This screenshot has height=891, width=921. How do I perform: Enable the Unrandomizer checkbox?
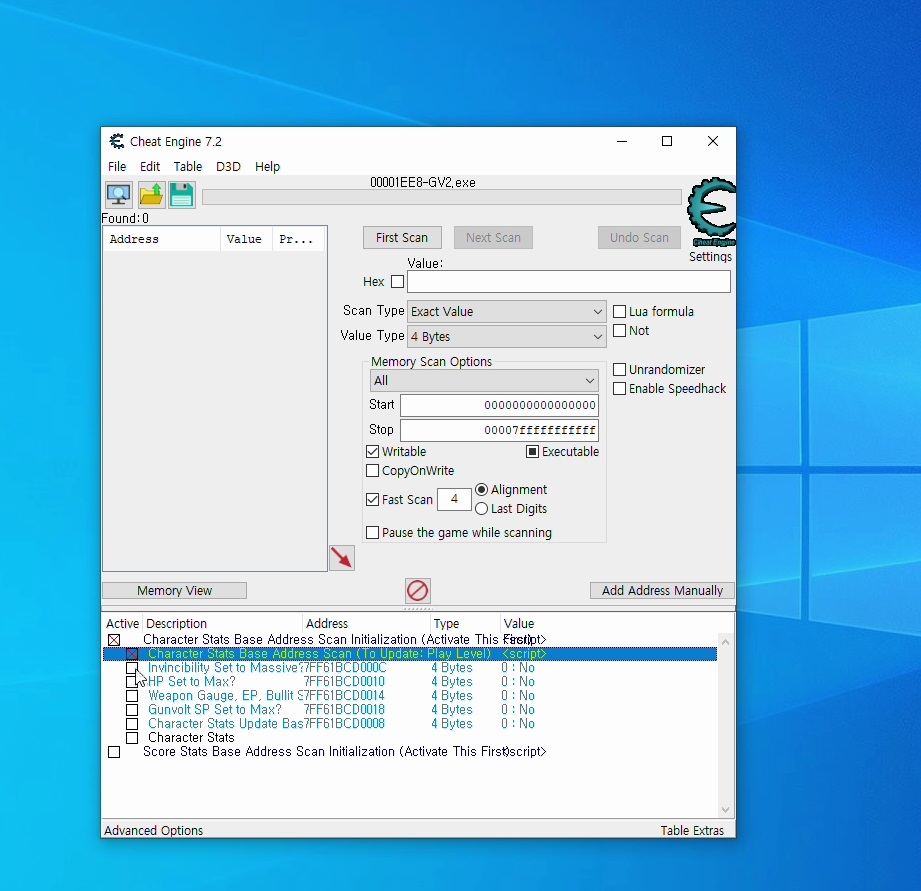(619, 370)
